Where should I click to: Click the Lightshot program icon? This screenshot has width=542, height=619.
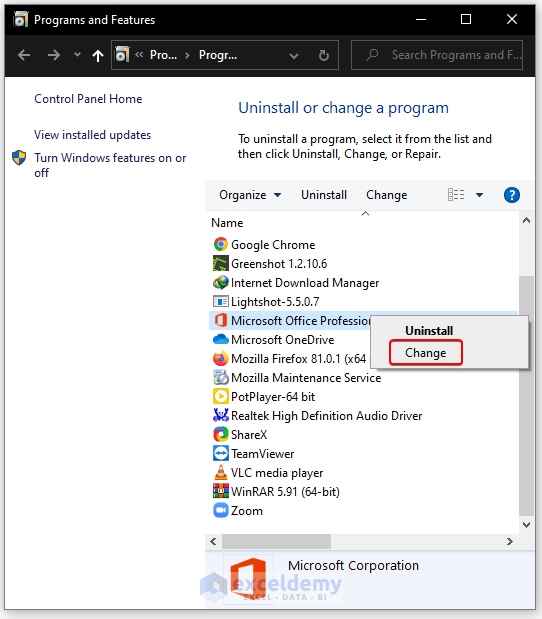221,302
